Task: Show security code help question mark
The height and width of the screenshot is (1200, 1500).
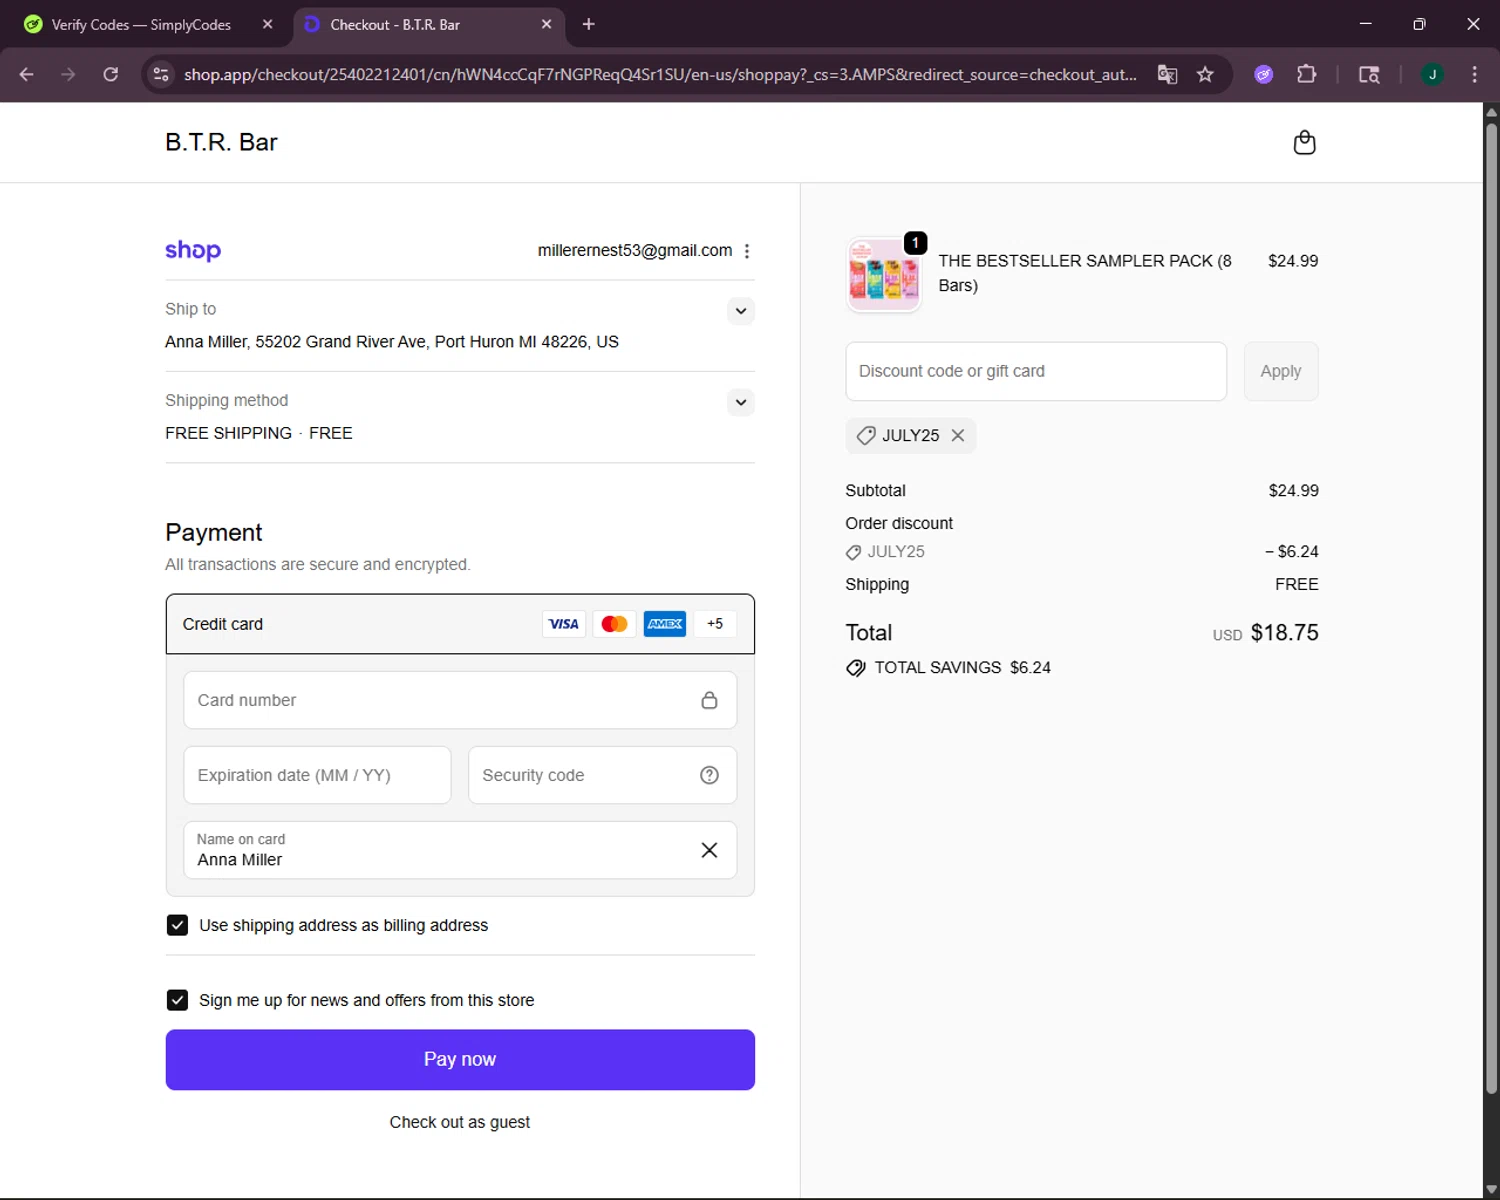Action: (709, 775)
